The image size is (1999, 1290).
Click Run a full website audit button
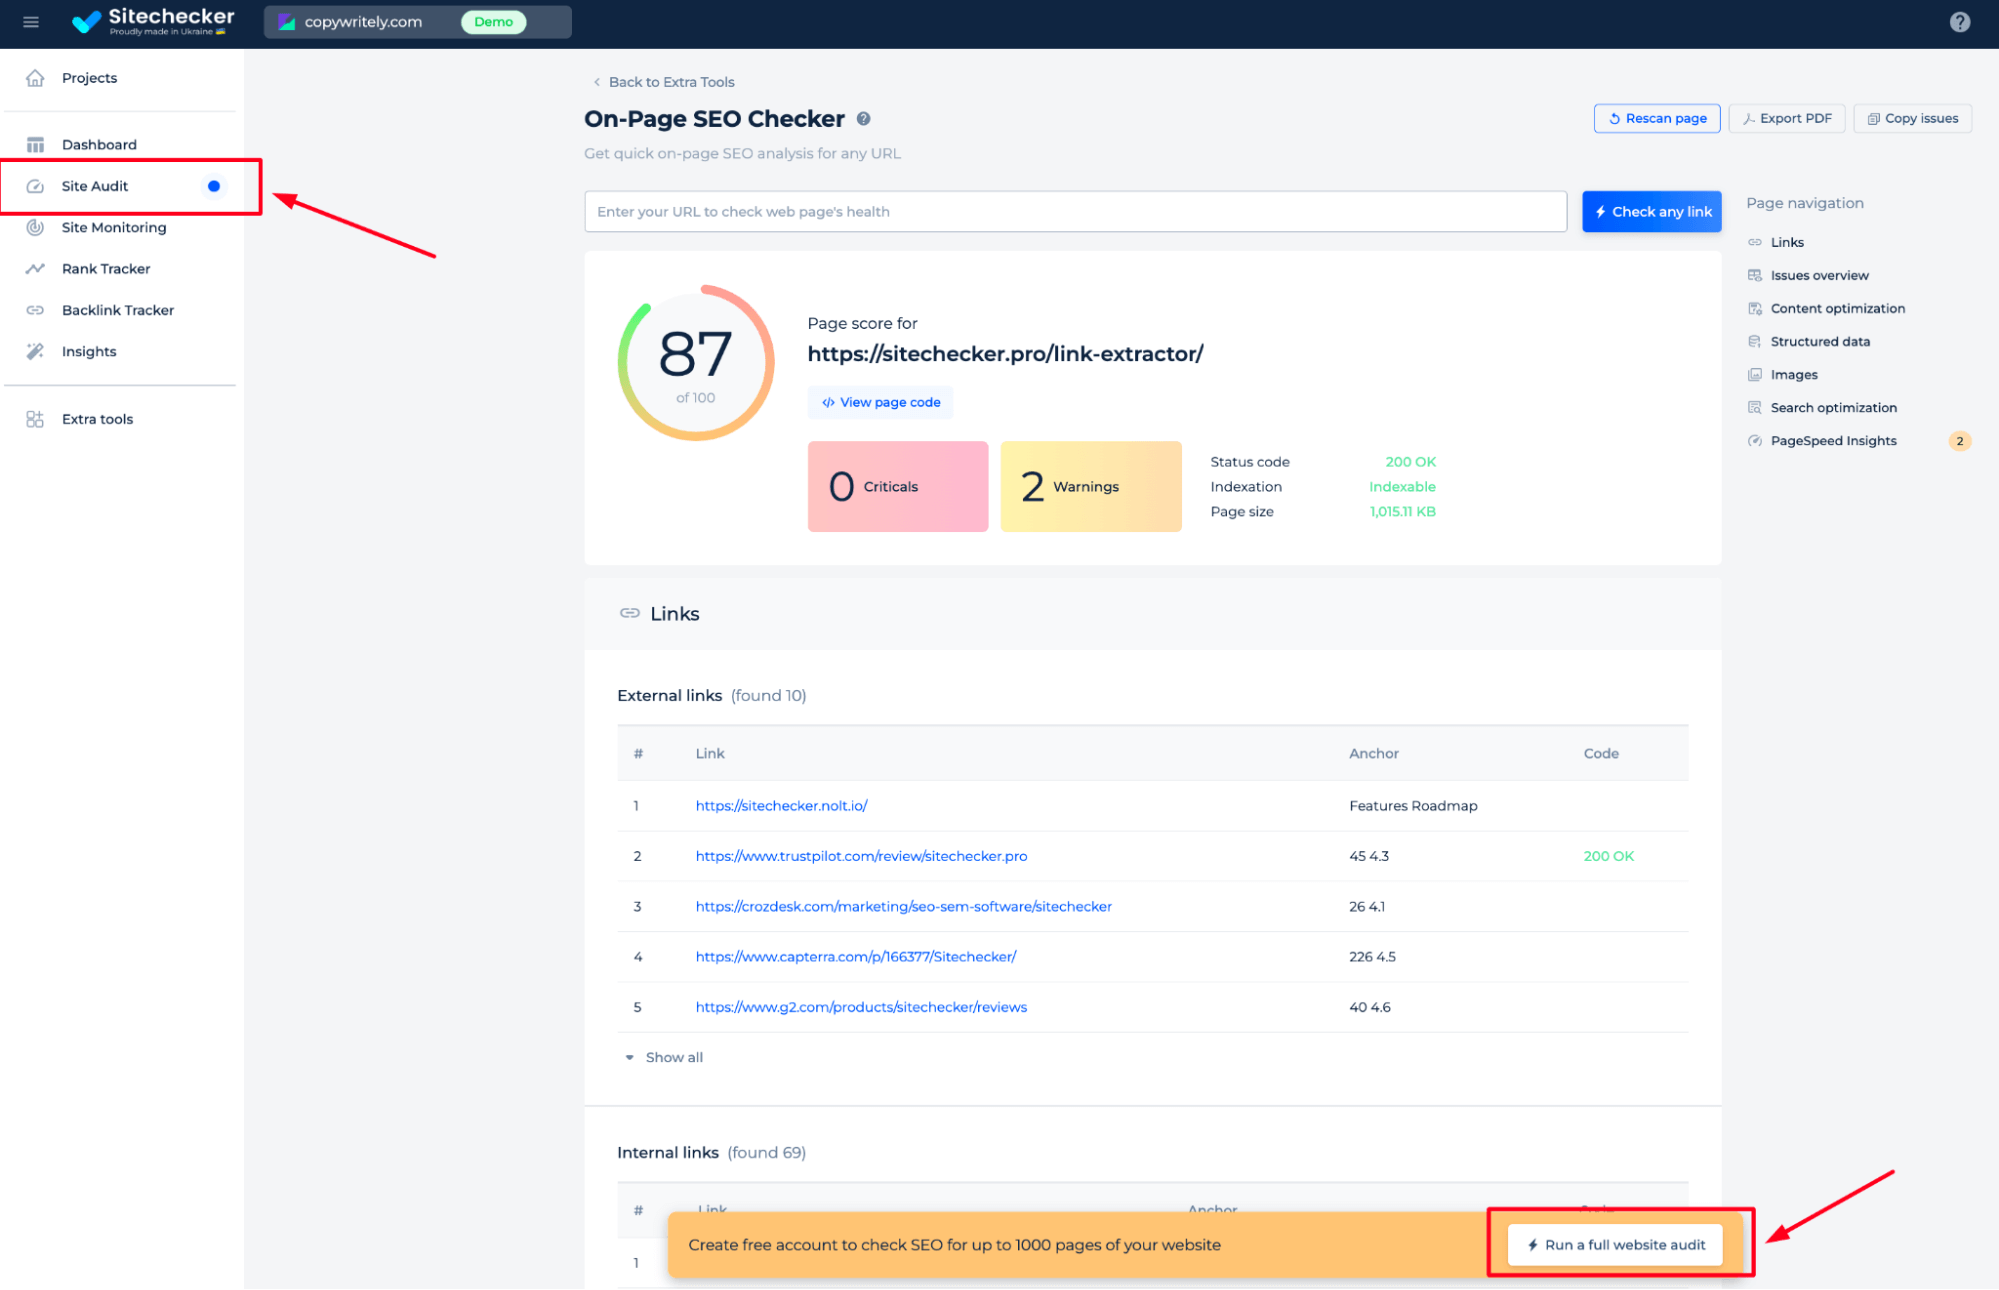[x=1615, y=1245]
